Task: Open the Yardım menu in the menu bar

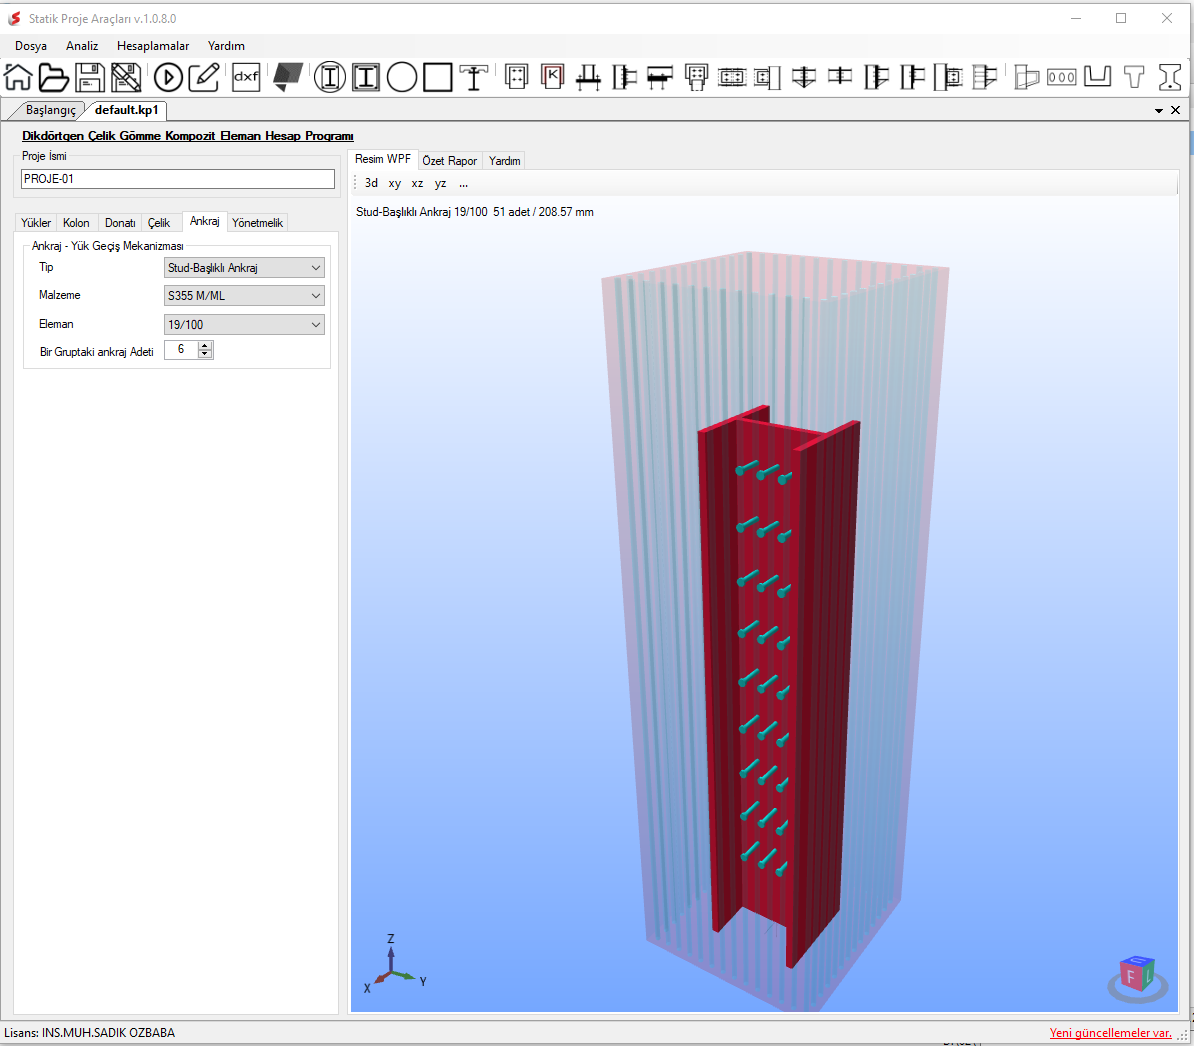Action: (226, 46)
